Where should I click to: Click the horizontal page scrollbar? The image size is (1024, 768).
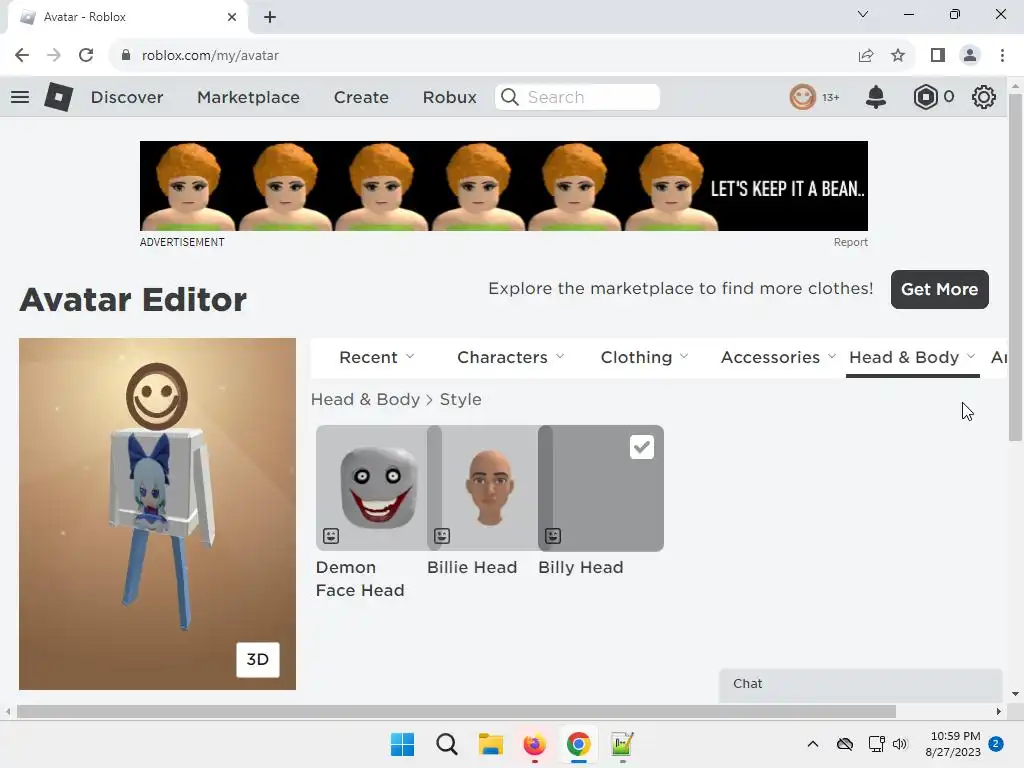[x=456, y=712]
